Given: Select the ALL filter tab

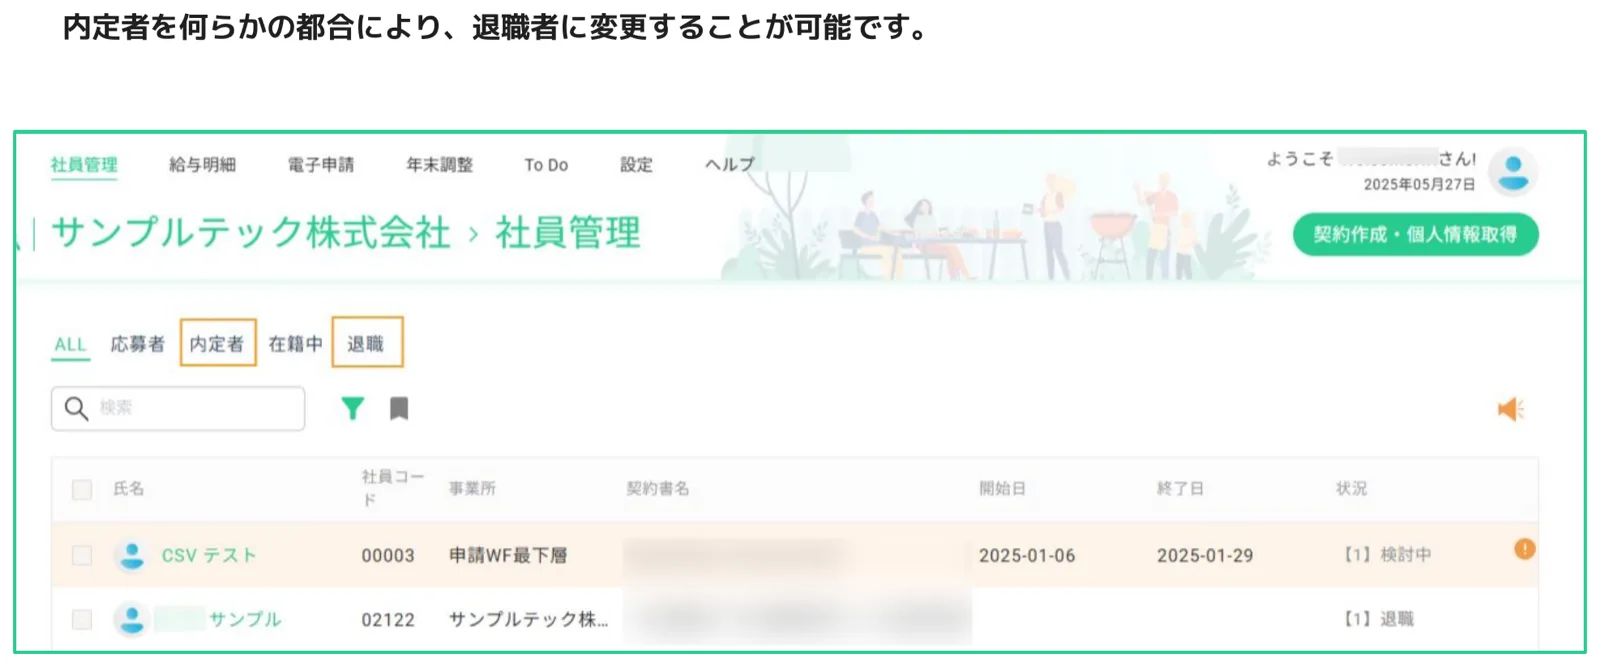Looking at the screenshot, I should (70, 344).
